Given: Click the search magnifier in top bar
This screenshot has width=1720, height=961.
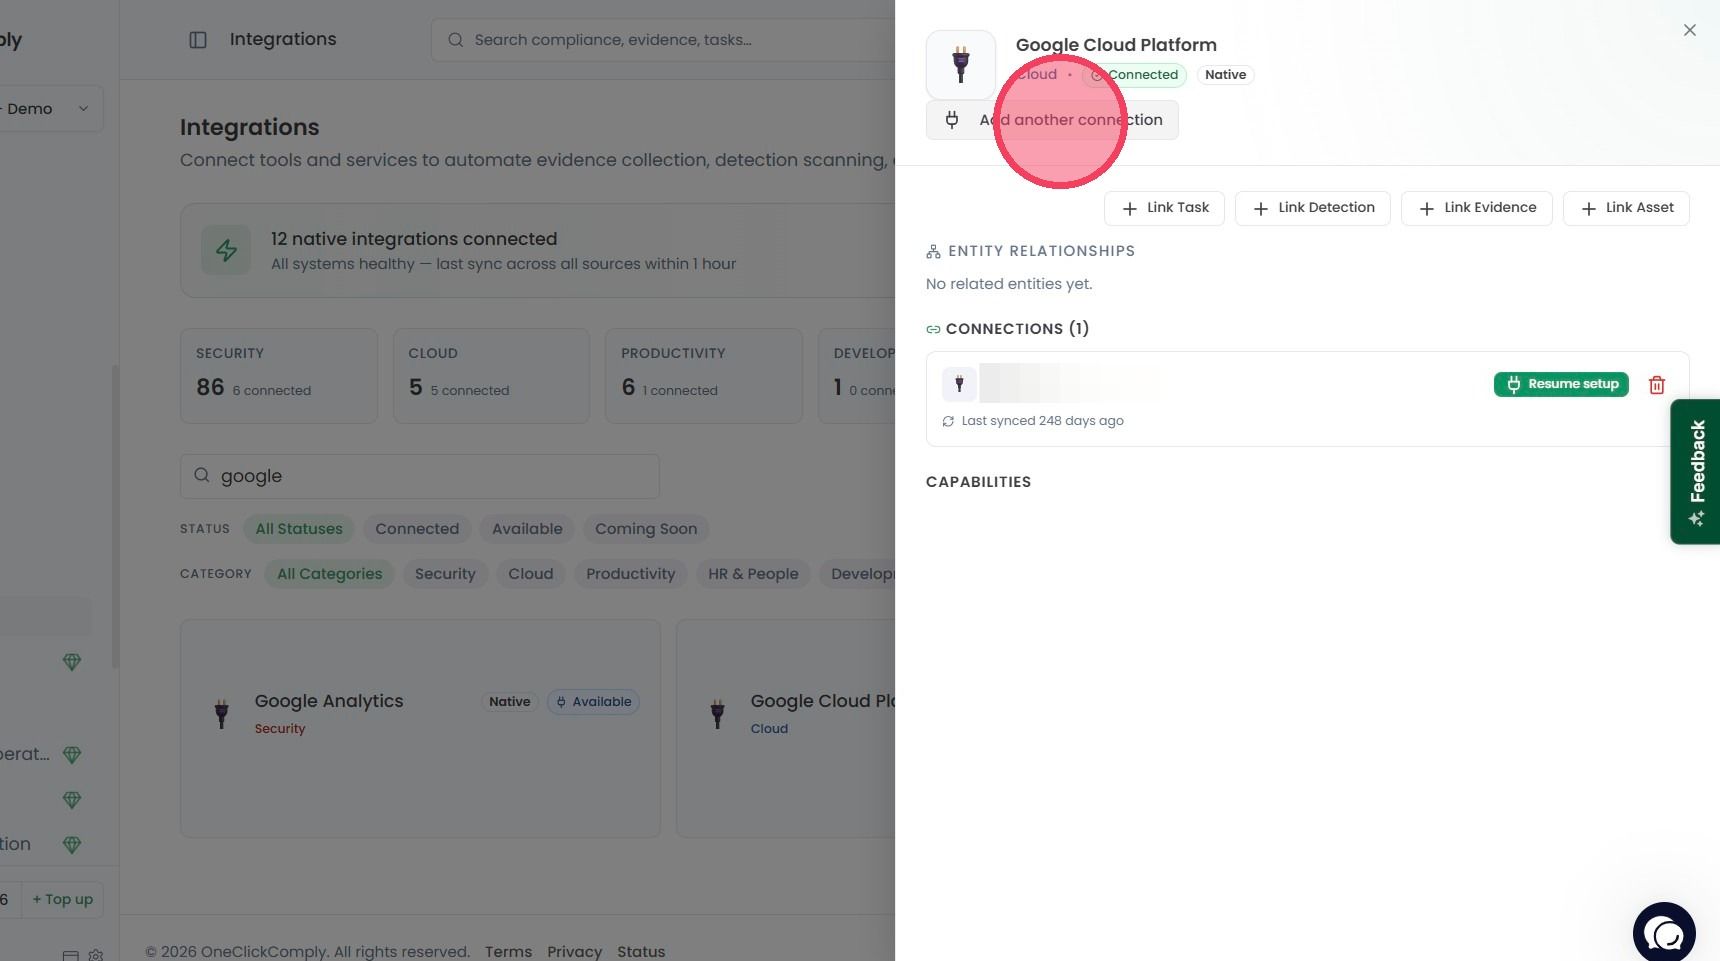Looking at the screenshot, I should pos(455,40).
